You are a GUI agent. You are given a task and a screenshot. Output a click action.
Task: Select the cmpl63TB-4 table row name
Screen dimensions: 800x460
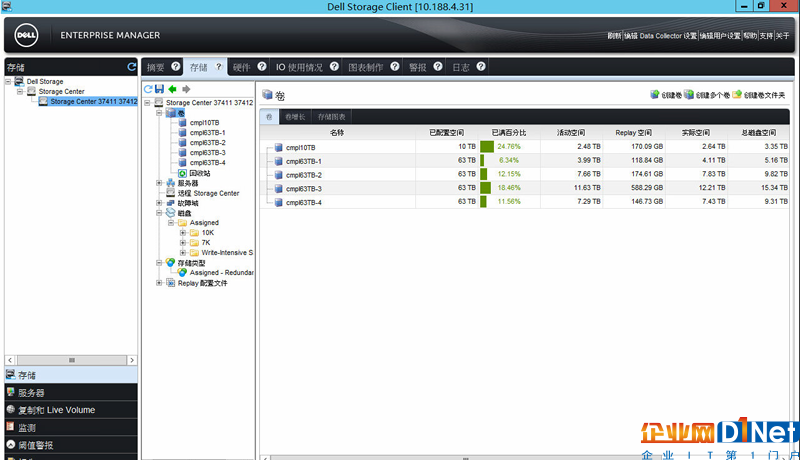point(304,202)
